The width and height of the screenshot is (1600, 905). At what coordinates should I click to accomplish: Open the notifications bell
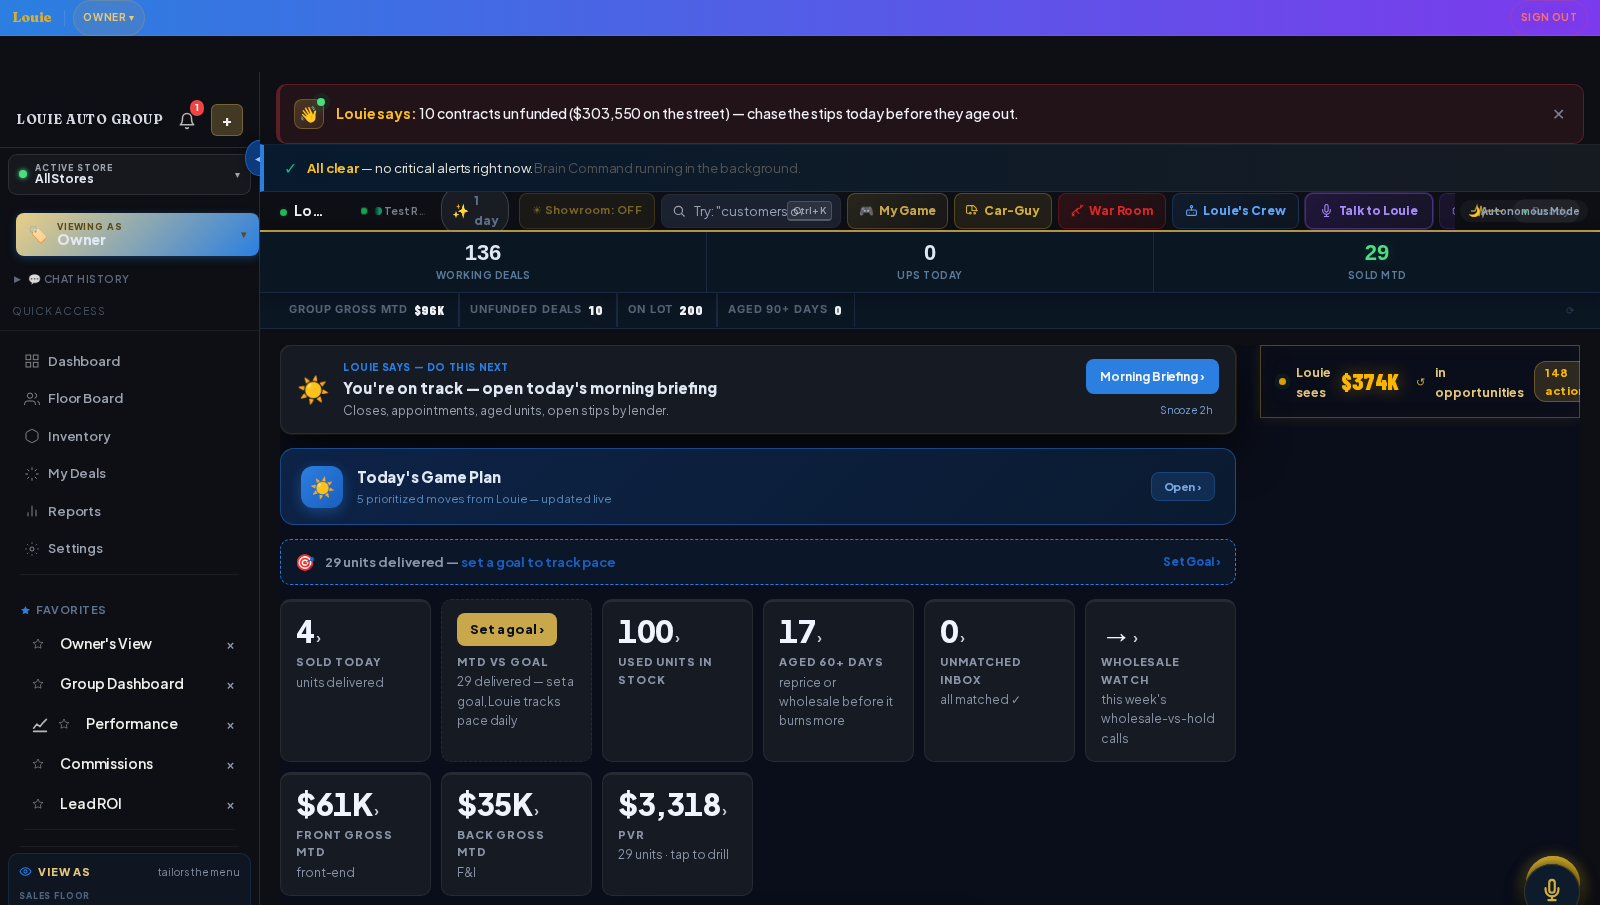(187, 120)
